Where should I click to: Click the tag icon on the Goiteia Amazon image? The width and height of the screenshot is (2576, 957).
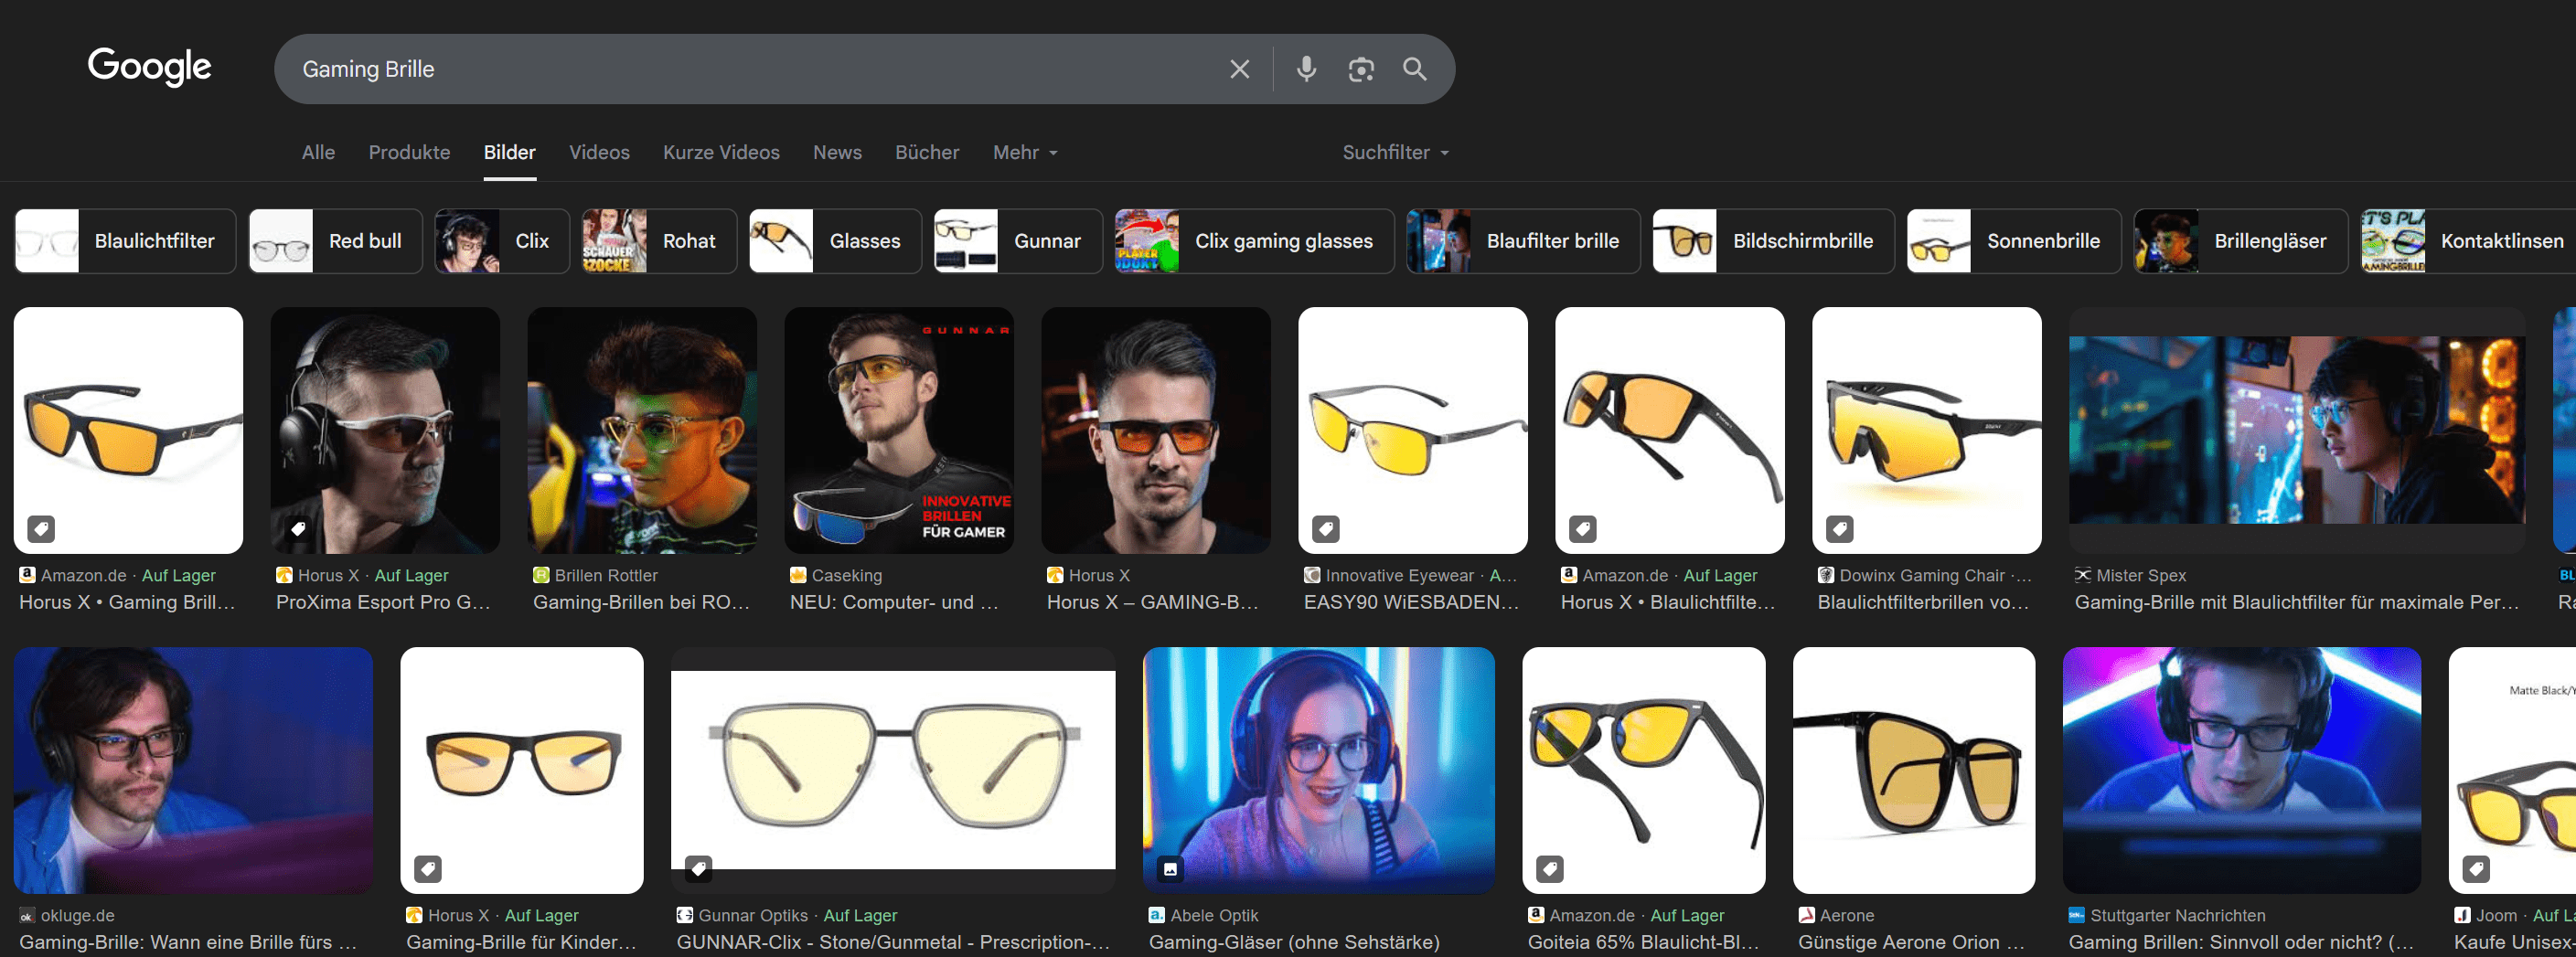coord(1550,868)
